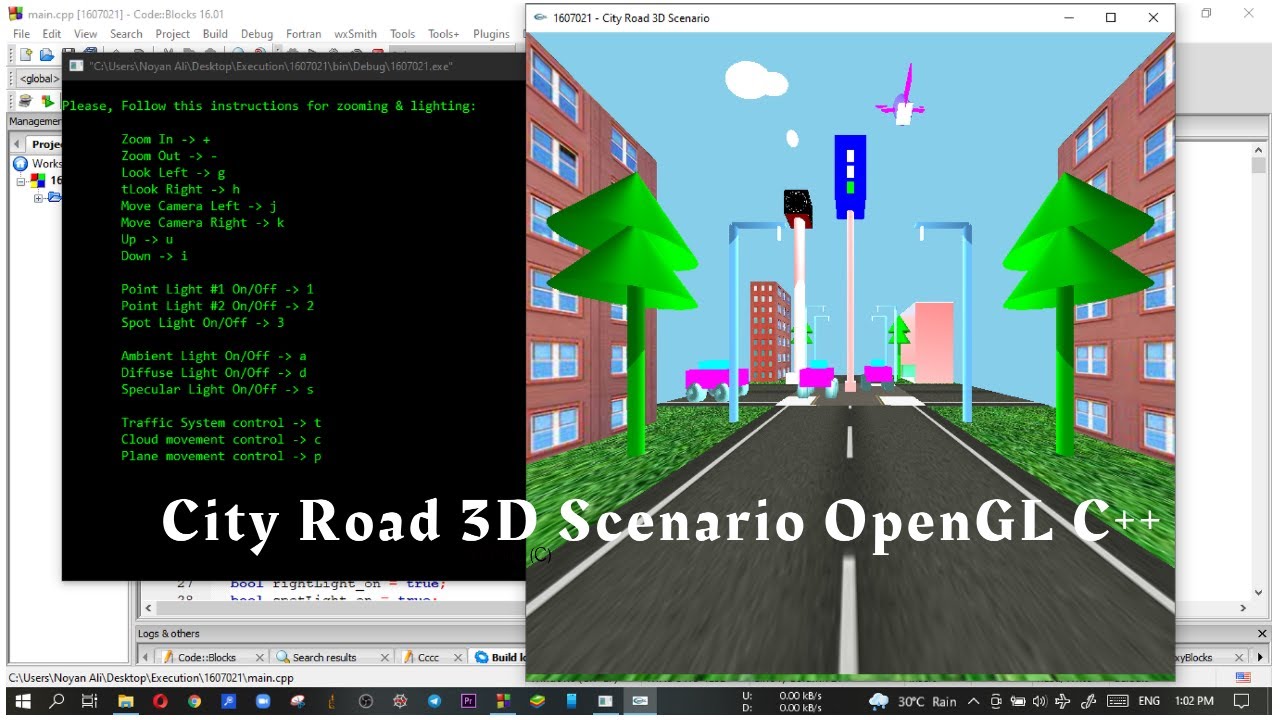Open File Explorer from the taskbar
Image resolution: width=1280 pixels, height=720 pixels.
point(126,701)
